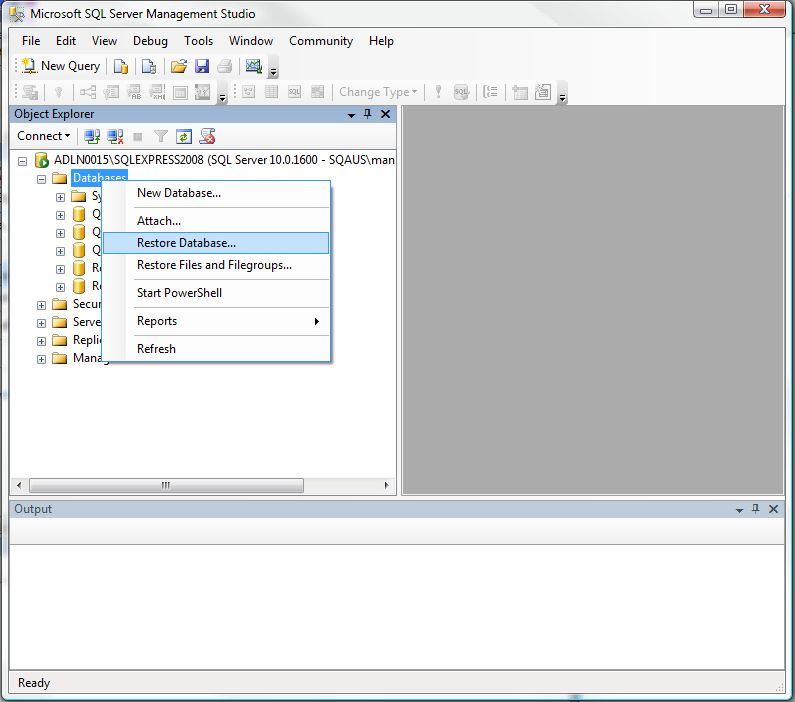
Task: Open the Tools menu
Action: (198, 41)
